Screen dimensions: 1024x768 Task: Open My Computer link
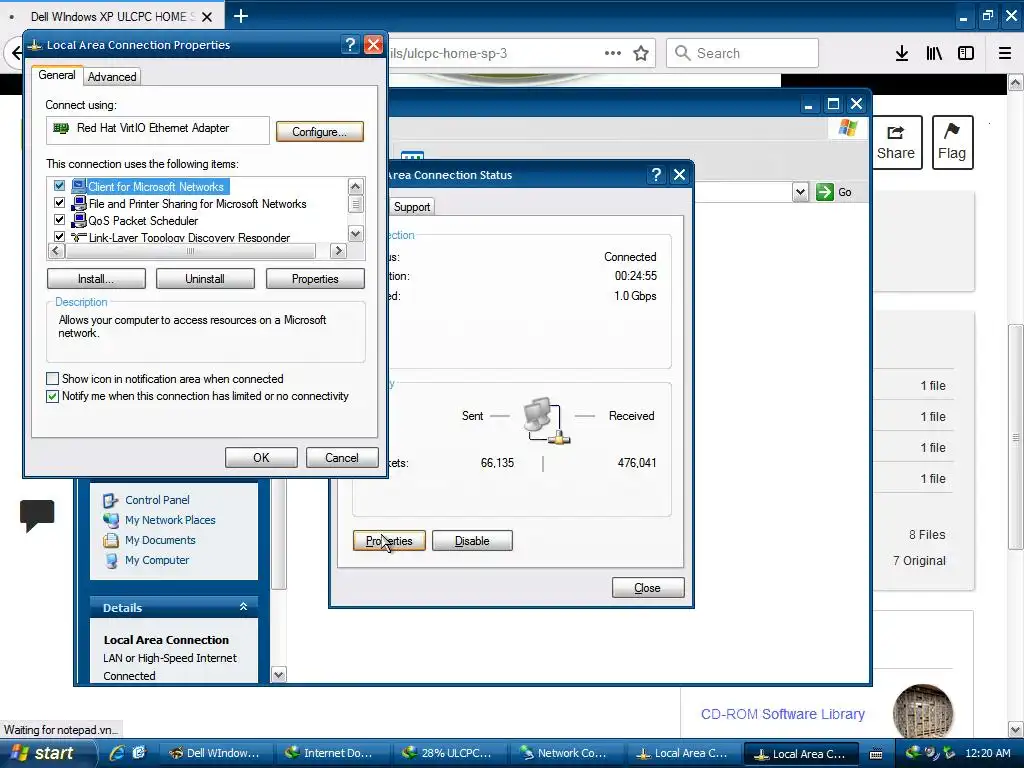click(x=157, y=560)
